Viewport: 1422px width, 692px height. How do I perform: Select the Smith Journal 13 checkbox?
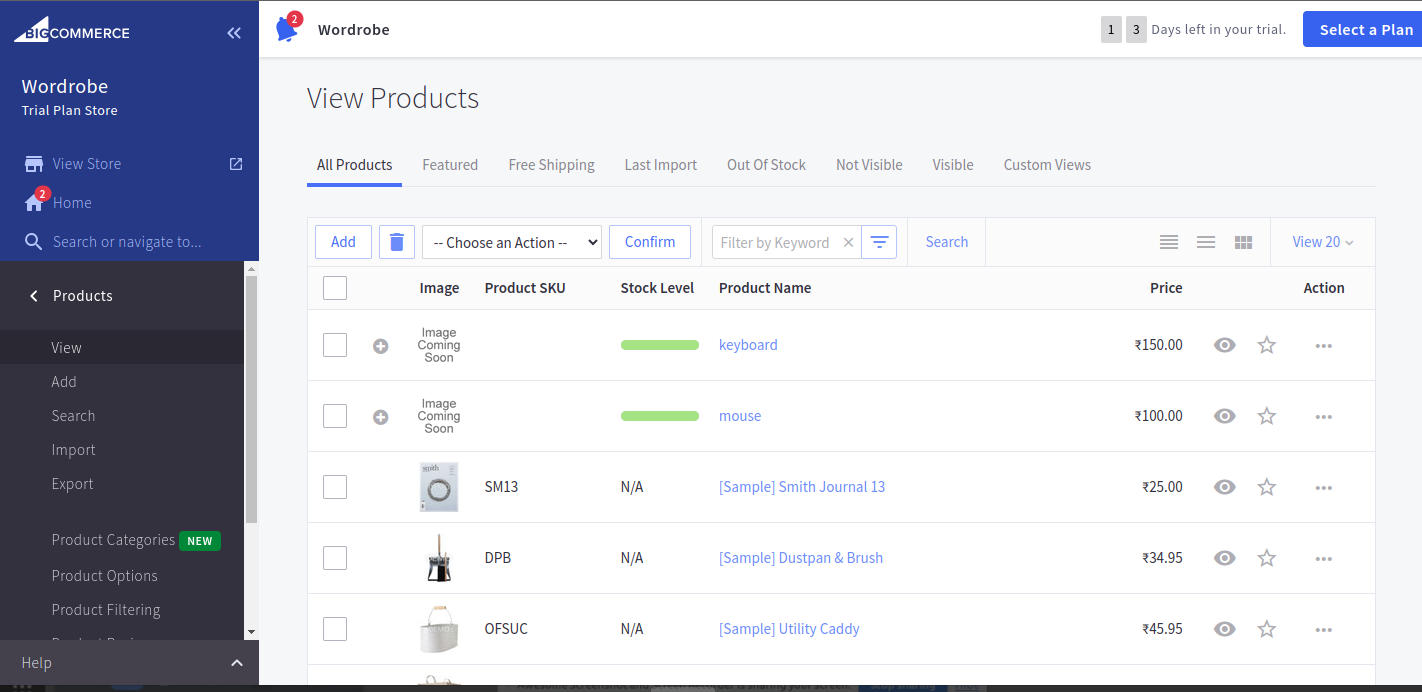pos(335,487)
